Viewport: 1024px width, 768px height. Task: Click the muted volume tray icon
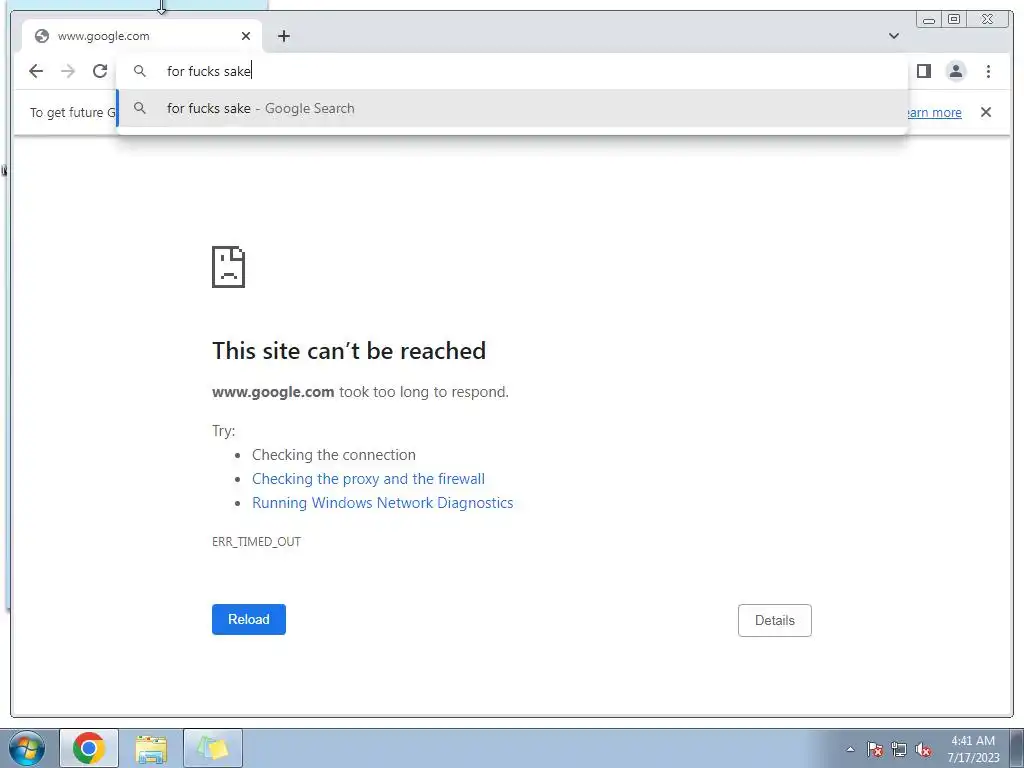pos(923,749)
